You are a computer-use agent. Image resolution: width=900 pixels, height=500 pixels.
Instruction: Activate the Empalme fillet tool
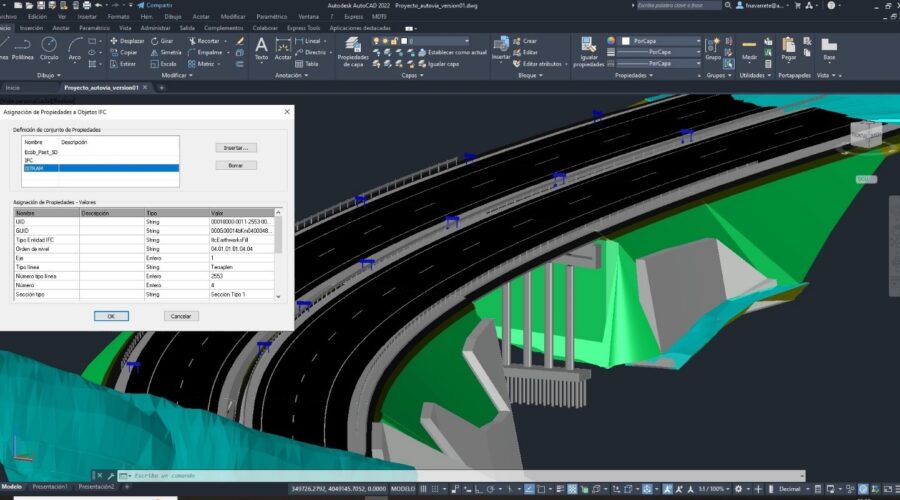click(205, 52)
